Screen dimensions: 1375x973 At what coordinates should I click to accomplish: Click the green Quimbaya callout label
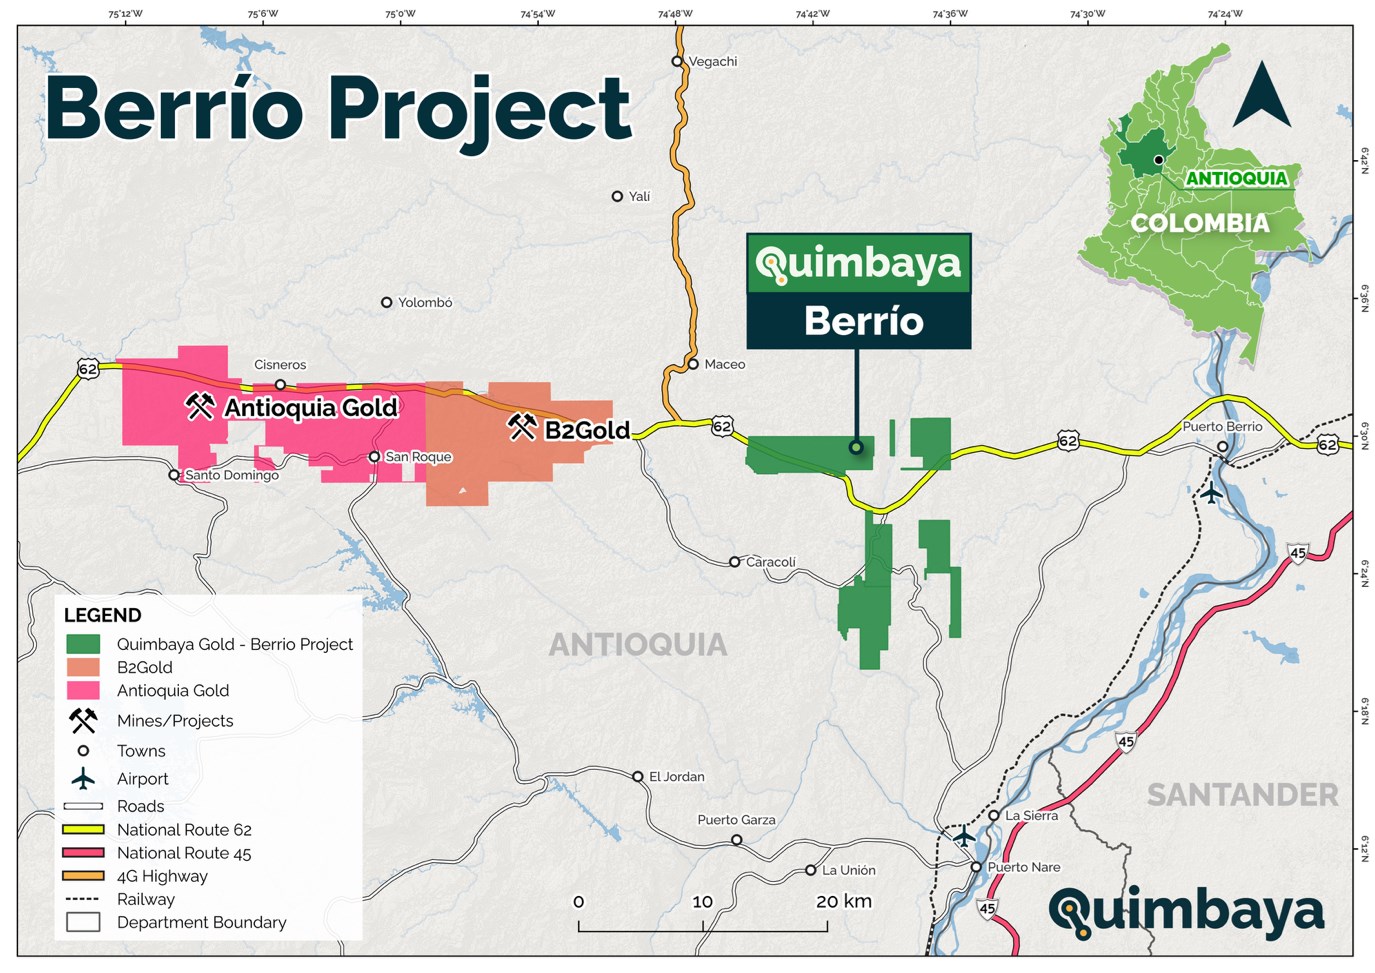859,263
